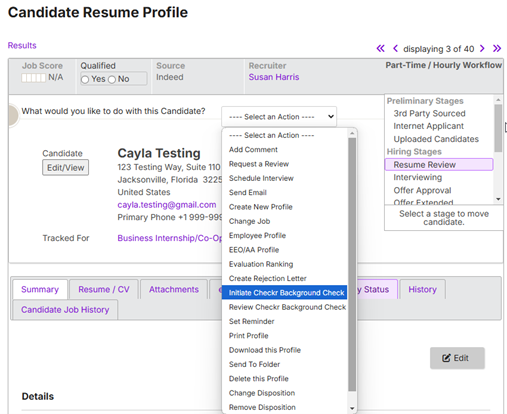This screenshot has height=414, width=507.
Task: Select the Resume Review hiring stage
Action: click(439, 165)
